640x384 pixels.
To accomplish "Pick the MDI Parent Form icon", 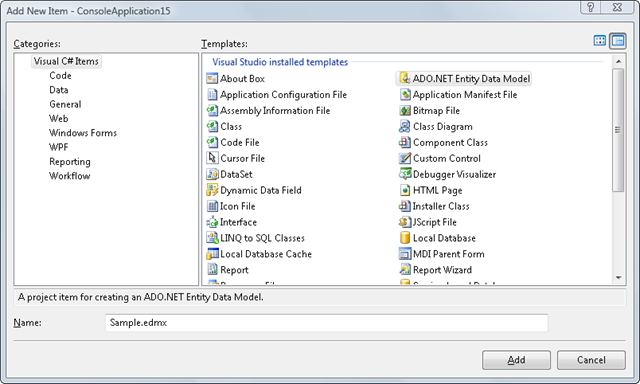I will click(x=404, y=253).
